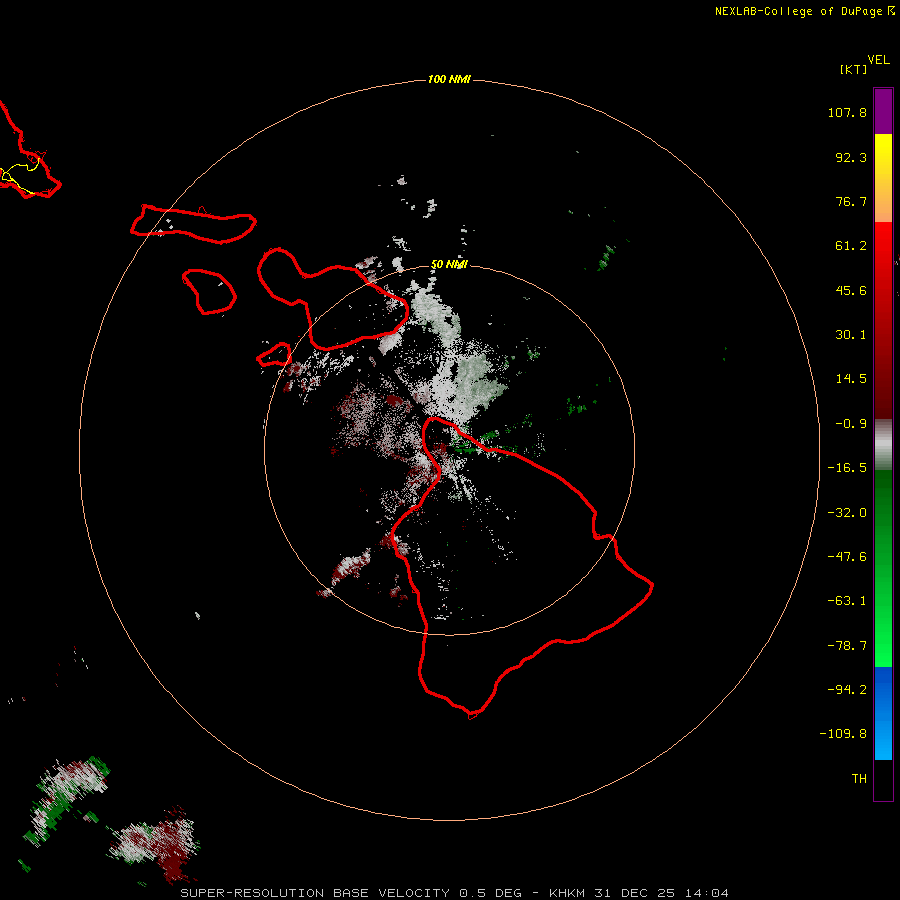Click the -94.2 value on the velocity scale

pos(847,690)
